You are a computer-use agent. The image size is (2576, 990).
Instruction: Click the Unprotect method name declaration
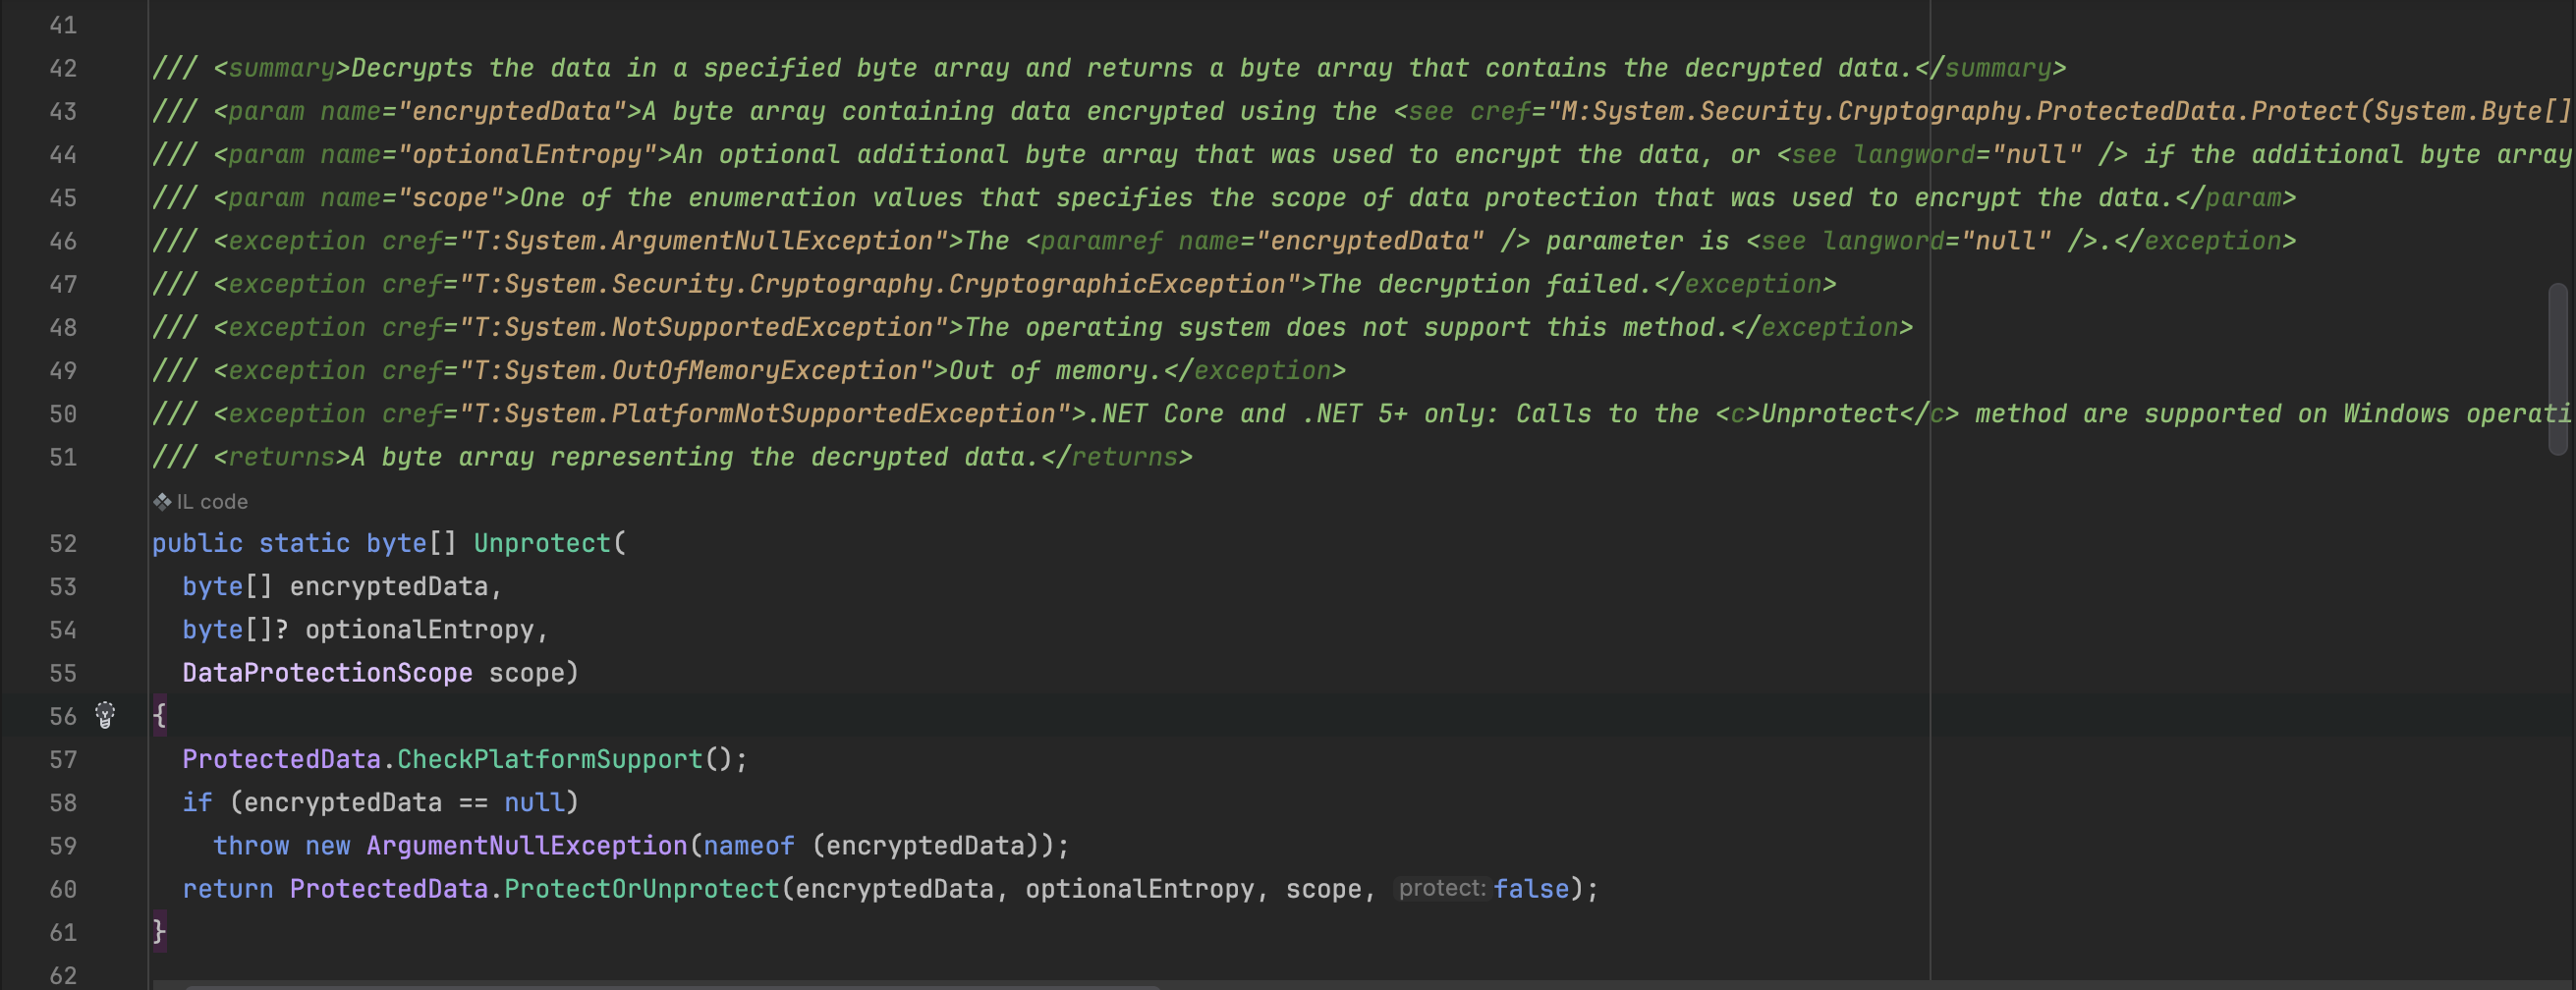tap(541, 543)
